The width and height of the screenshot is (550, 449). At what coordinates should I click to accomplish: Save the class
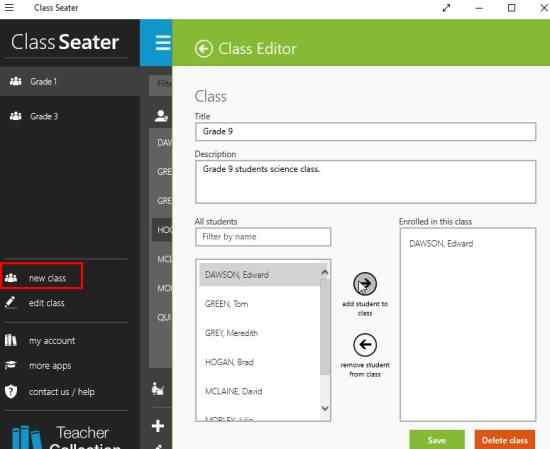click(x=437, y=440)
